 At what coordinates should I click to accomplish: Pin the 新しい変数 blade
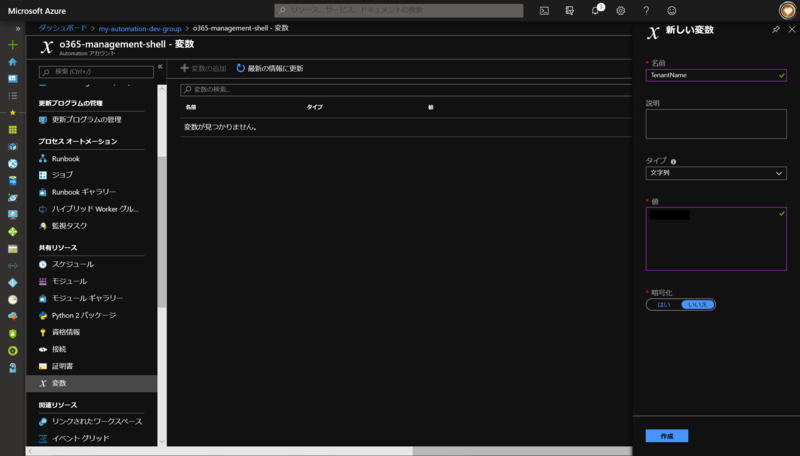click(x=776, y=30)
